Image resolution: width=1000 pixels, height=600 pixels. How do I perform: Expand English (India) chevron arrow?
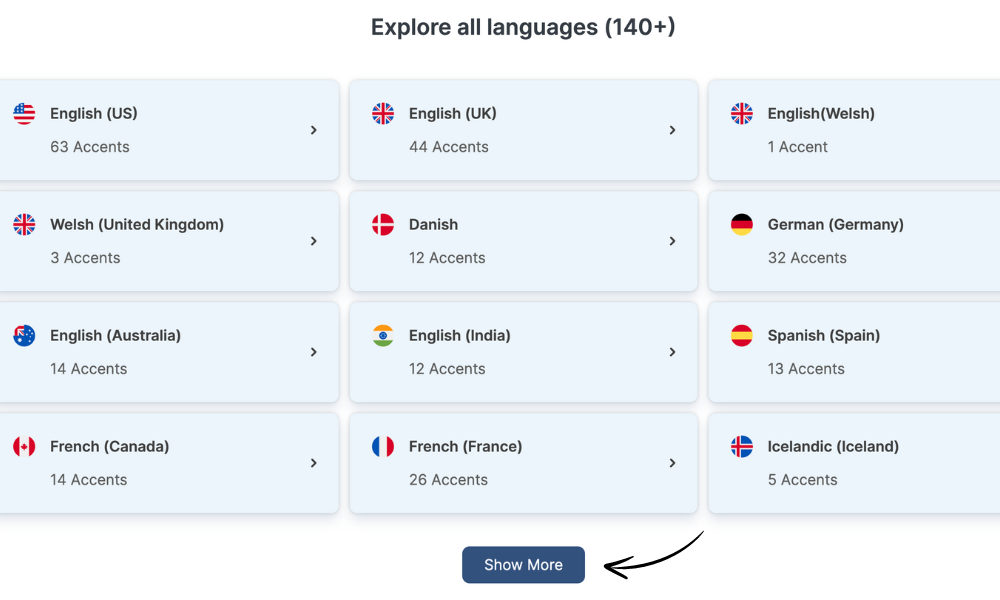pos(672,352)
